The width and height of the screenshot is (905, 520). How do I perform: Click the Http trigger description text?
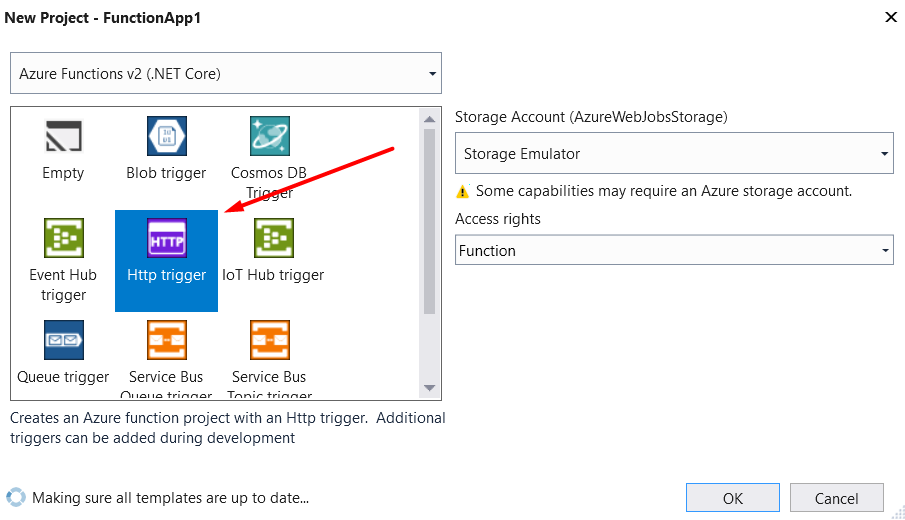(227, 428)
